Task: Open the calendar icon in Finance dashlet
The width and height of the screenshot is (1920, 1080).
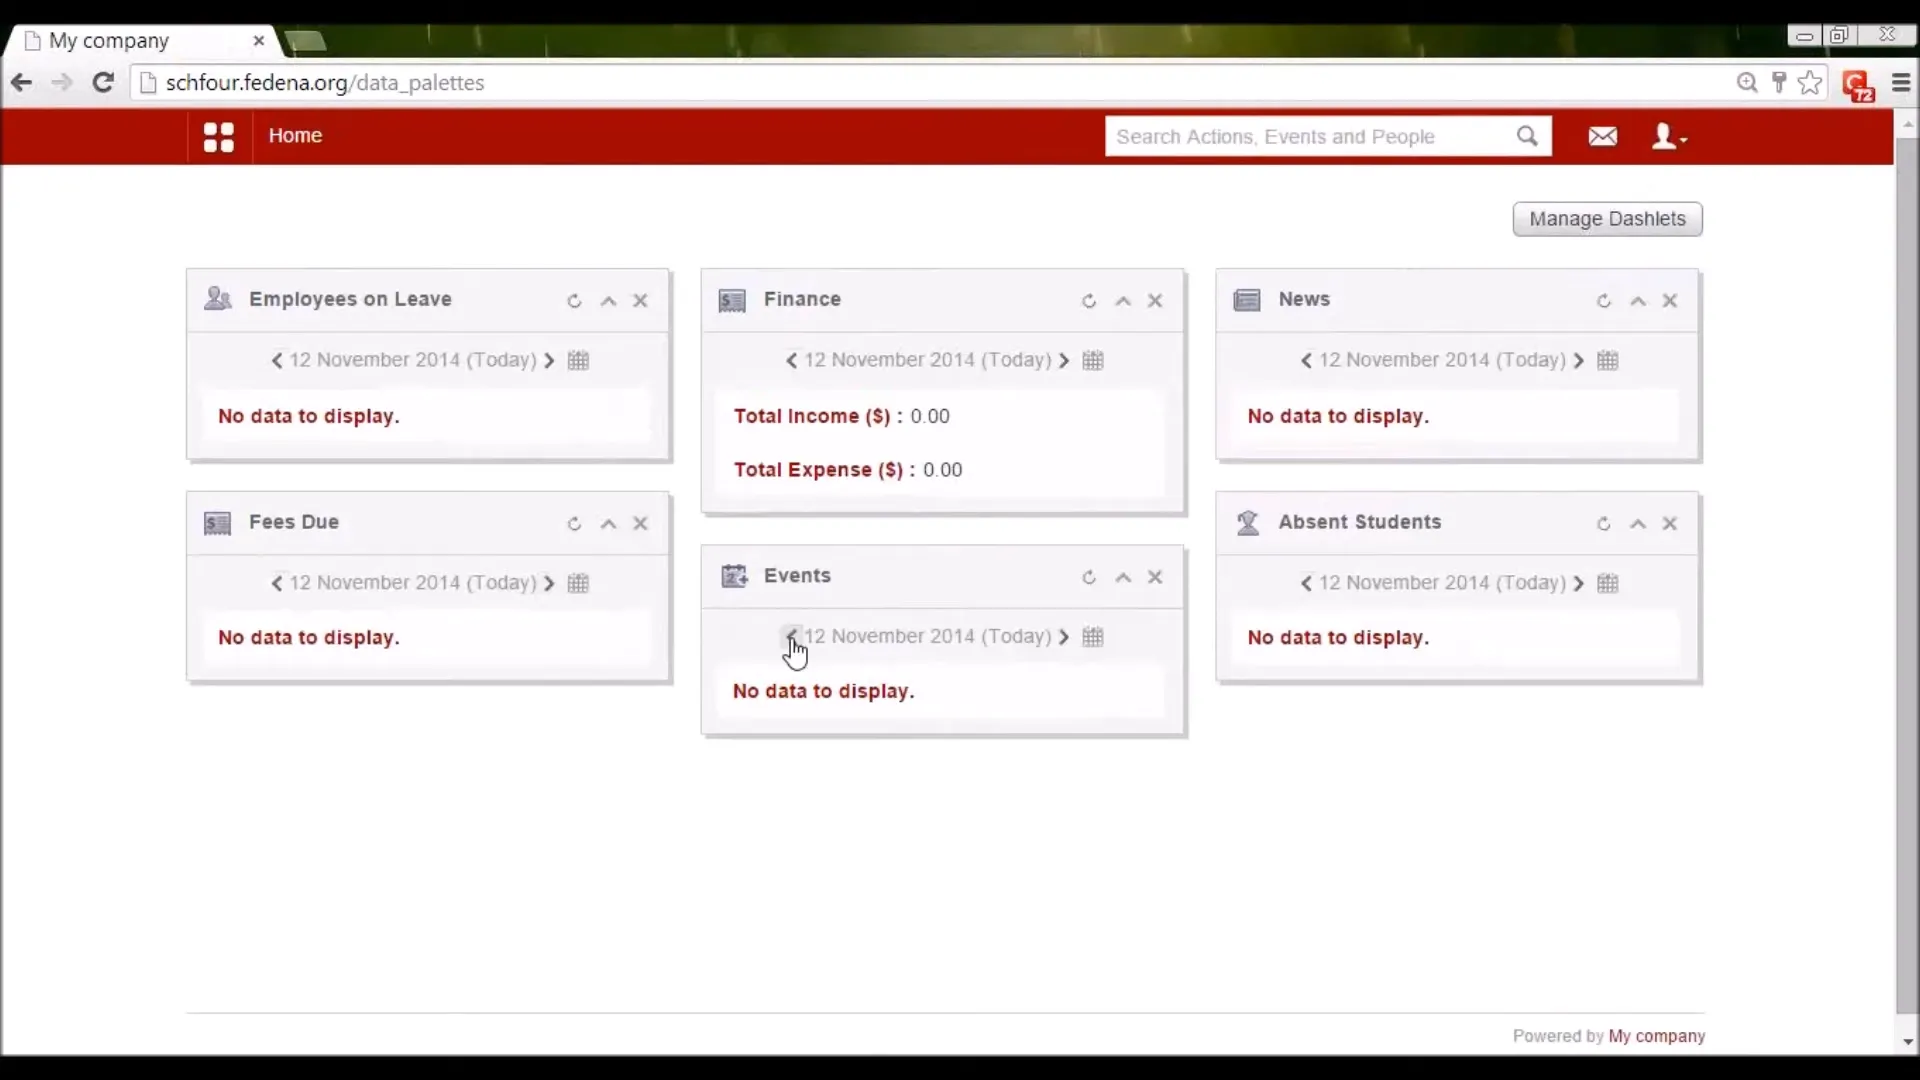Action: [x=1094, y=360]
